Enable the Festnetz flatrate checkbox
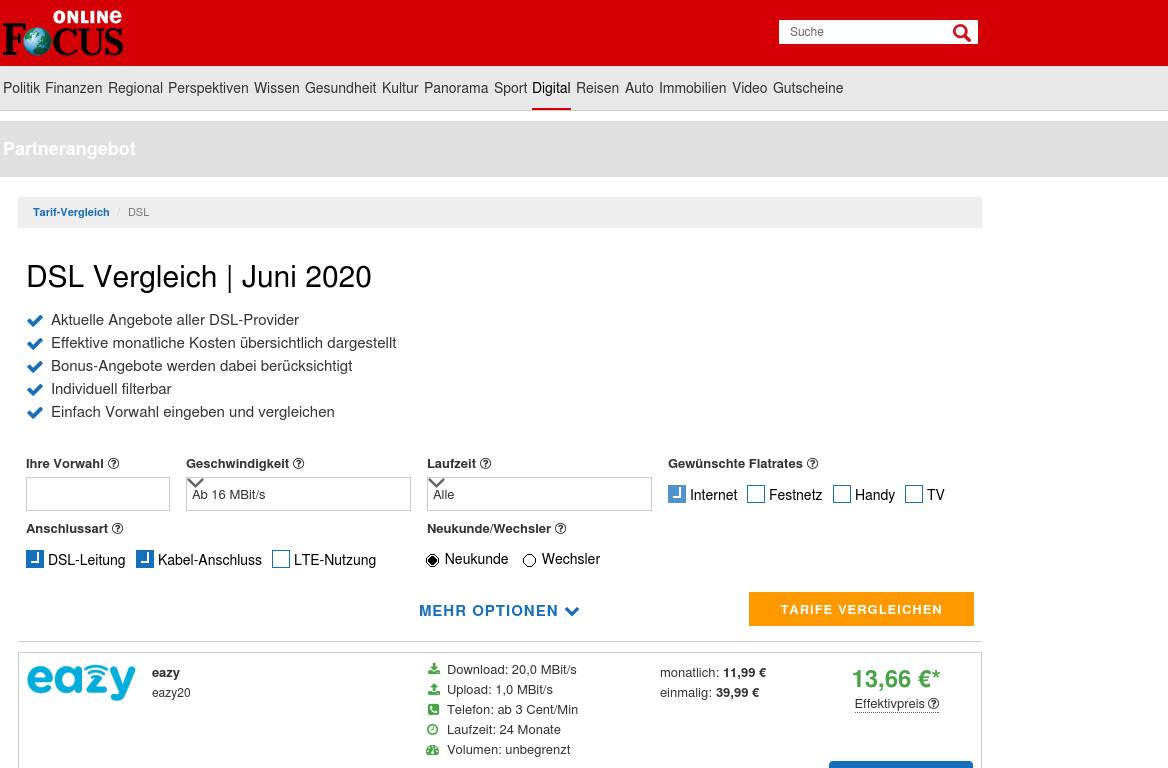This screenshot has height=768, width=1168. click(x=756, y=494)
